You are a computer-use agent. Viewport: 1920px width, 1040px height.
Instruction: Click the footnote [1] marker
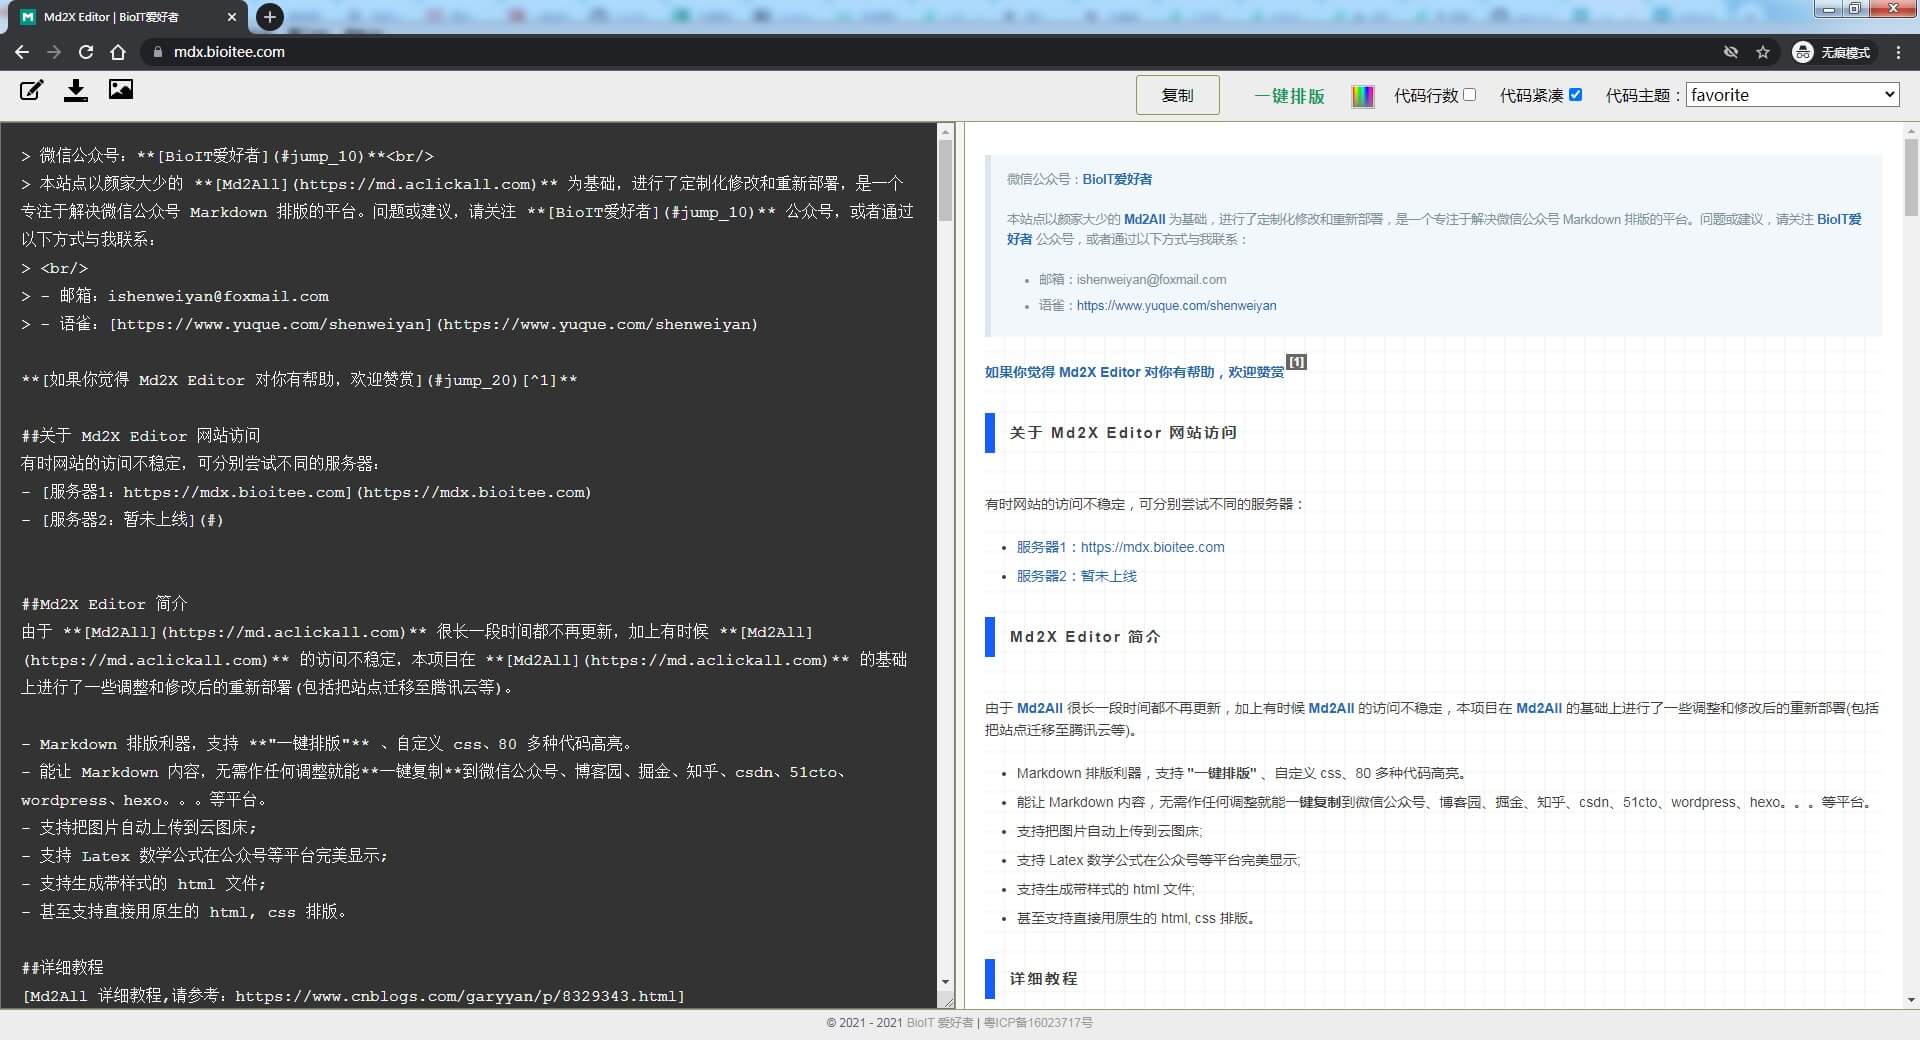pos(1296,361)
